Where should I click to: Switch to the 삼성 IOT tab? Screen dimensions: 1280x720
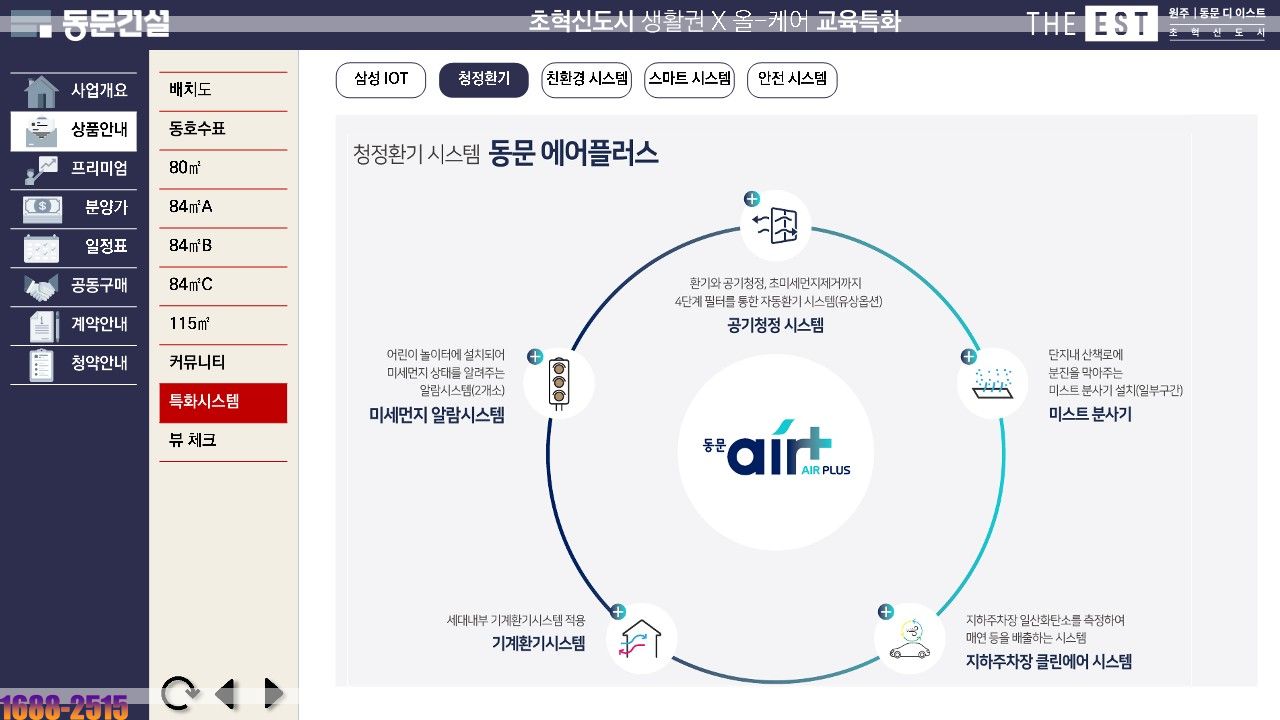tap(381, 80)
